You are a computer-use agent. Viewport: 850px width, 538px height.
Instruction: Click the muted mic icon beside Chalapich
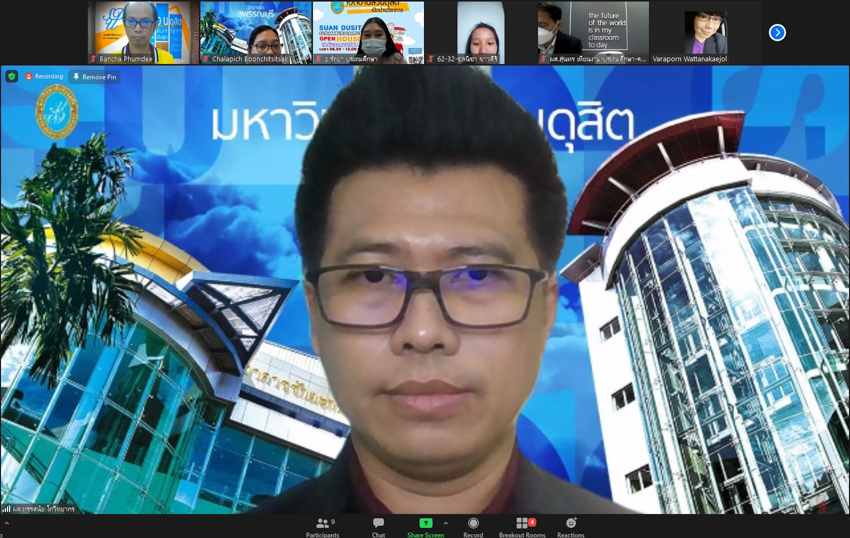(x=206, y=59)
